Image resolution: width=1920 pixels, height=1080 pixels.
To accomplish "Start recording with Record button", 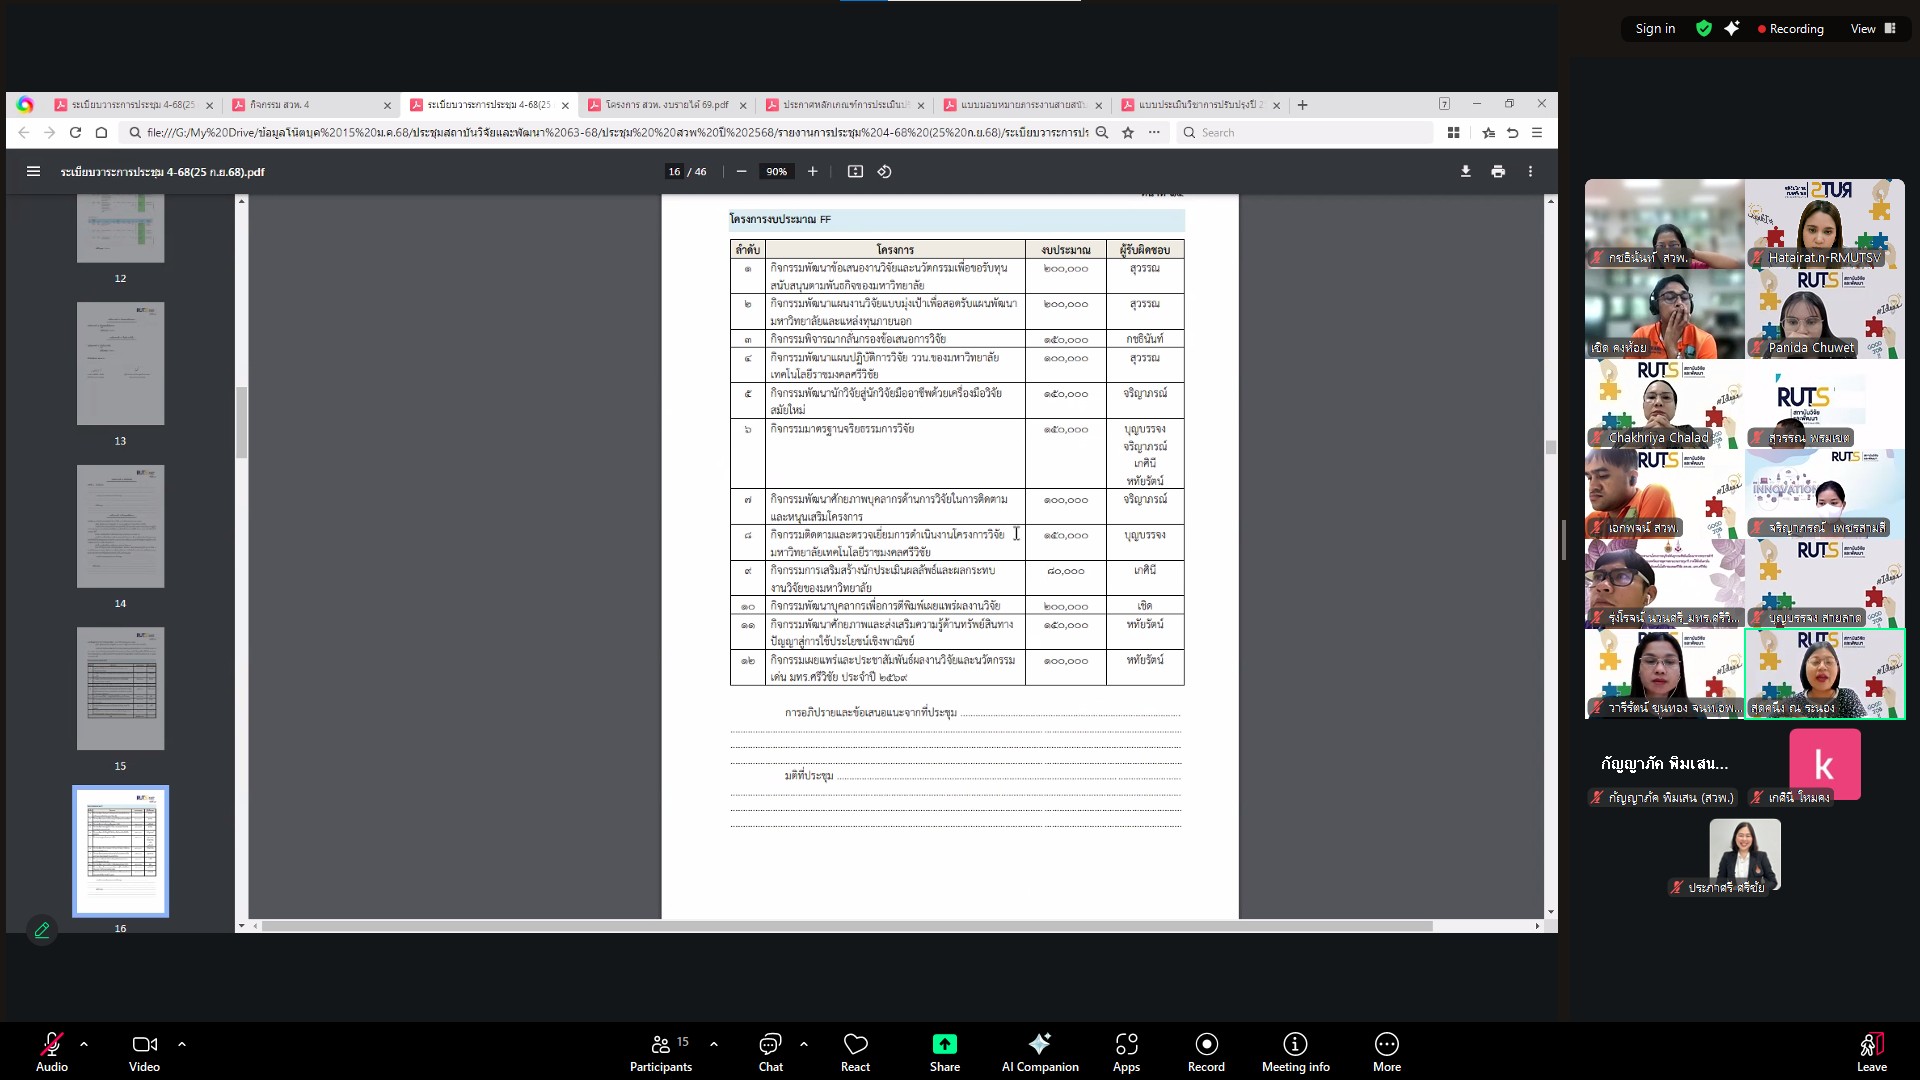I will (x=1206, y=1052).
